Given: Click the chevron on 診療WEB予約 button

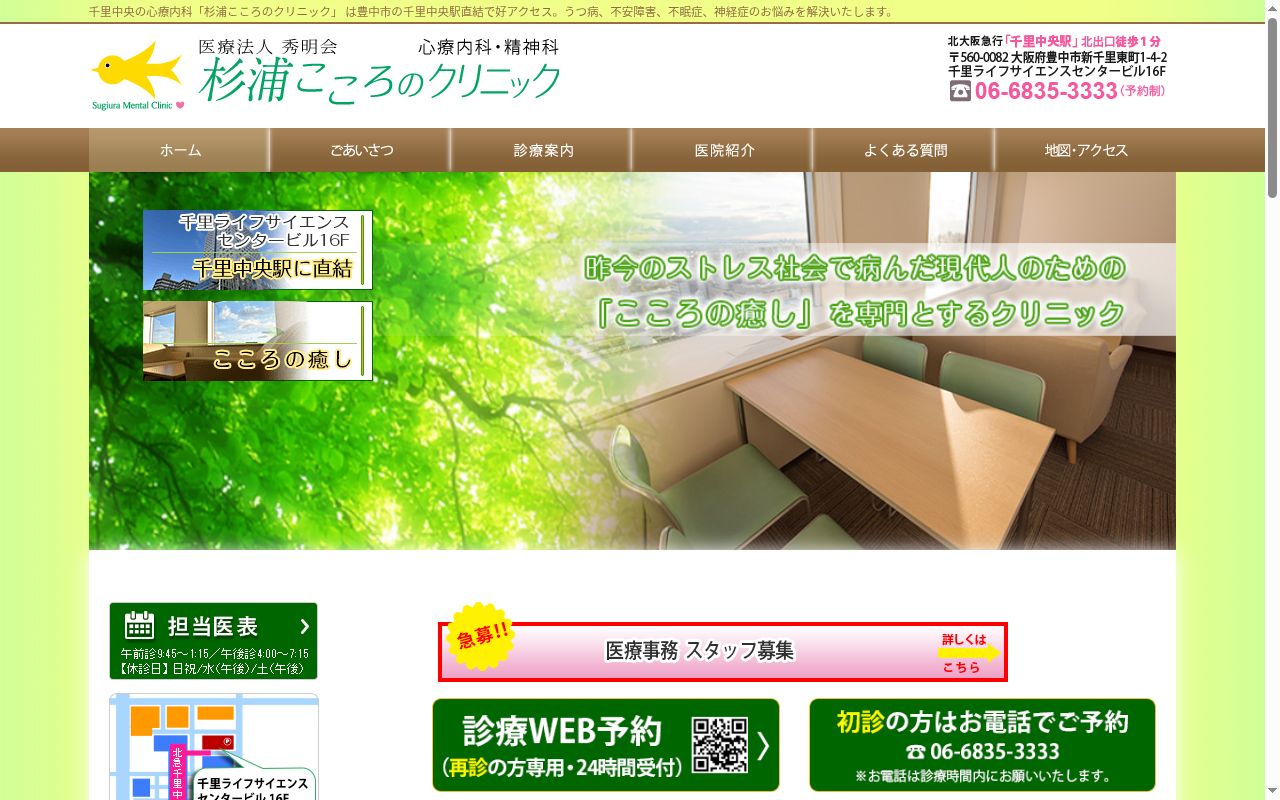Looking at the screenshot, I should pyautogui.click(x=763, y=746).
